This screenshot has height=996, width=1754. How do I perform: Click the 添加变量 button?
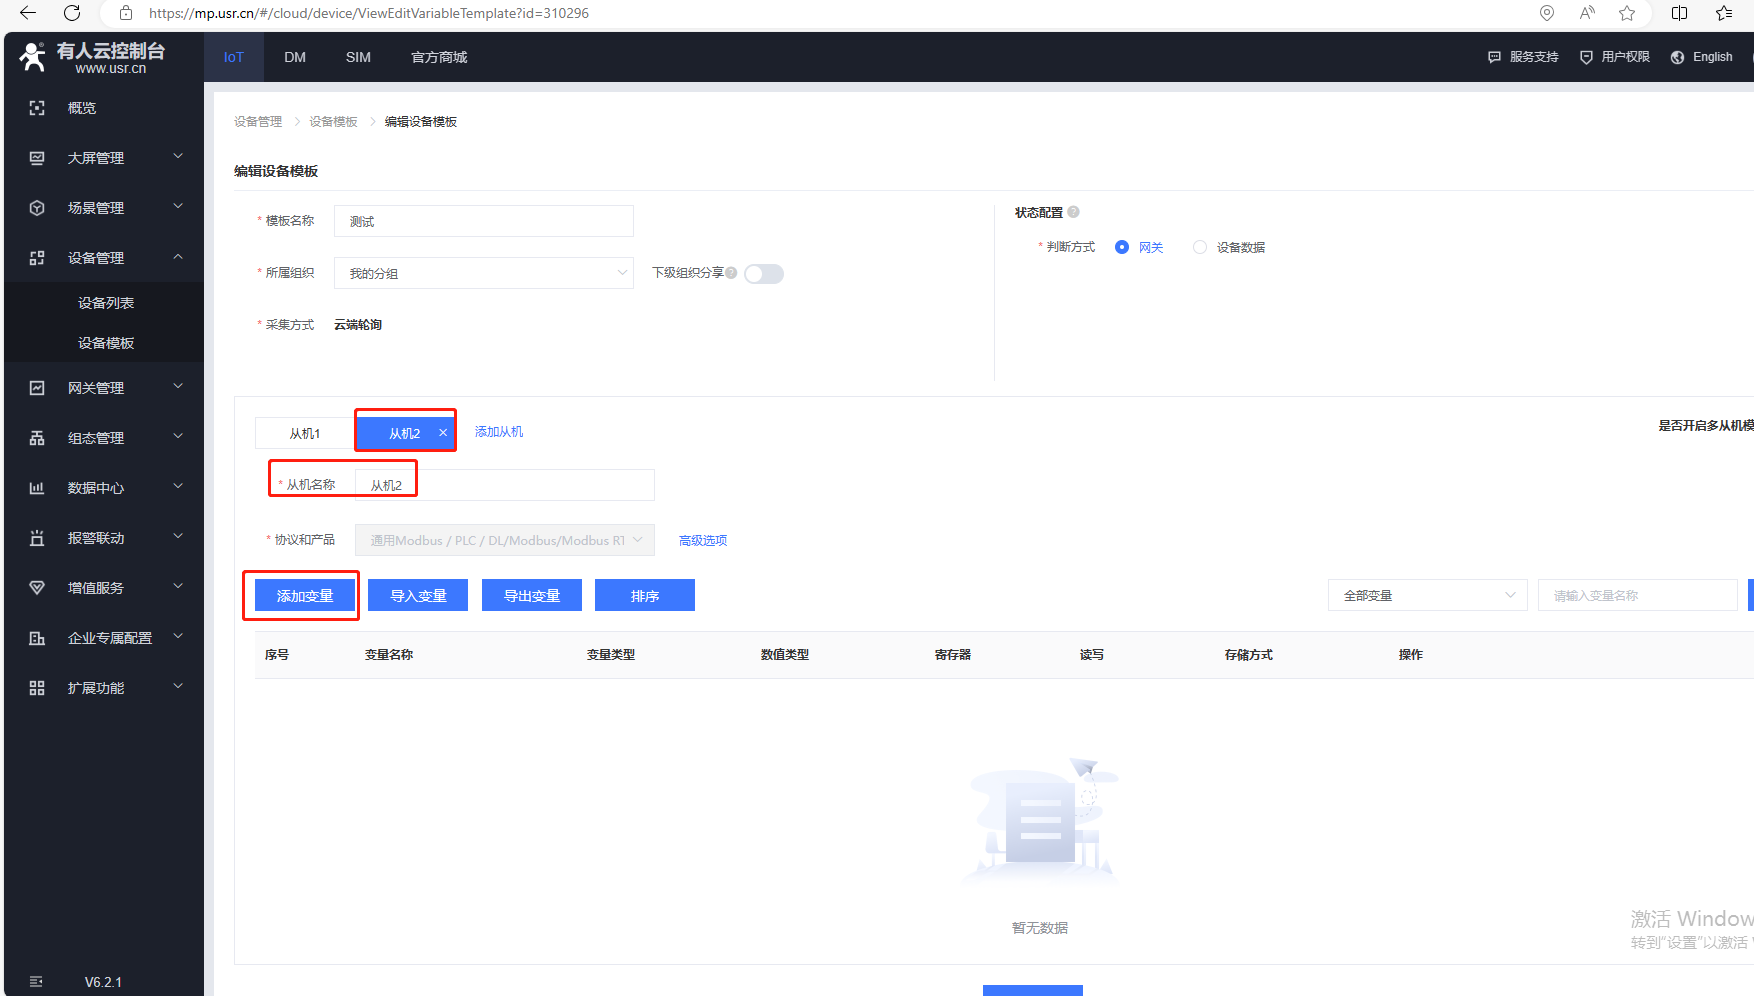pos(305,595)
